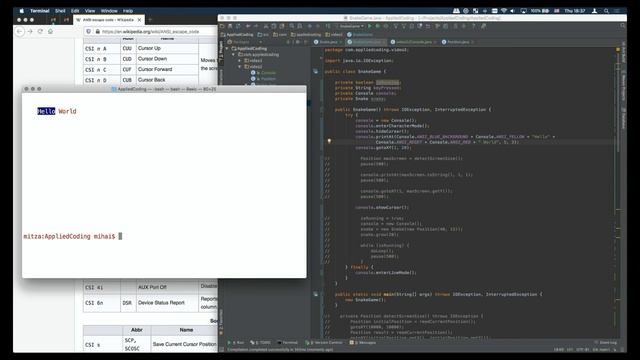Screen dimensions: 640x360
Task: Click the Find magnifier icon in IntelliJ toolbar
Action: click(x=292, y=26)
